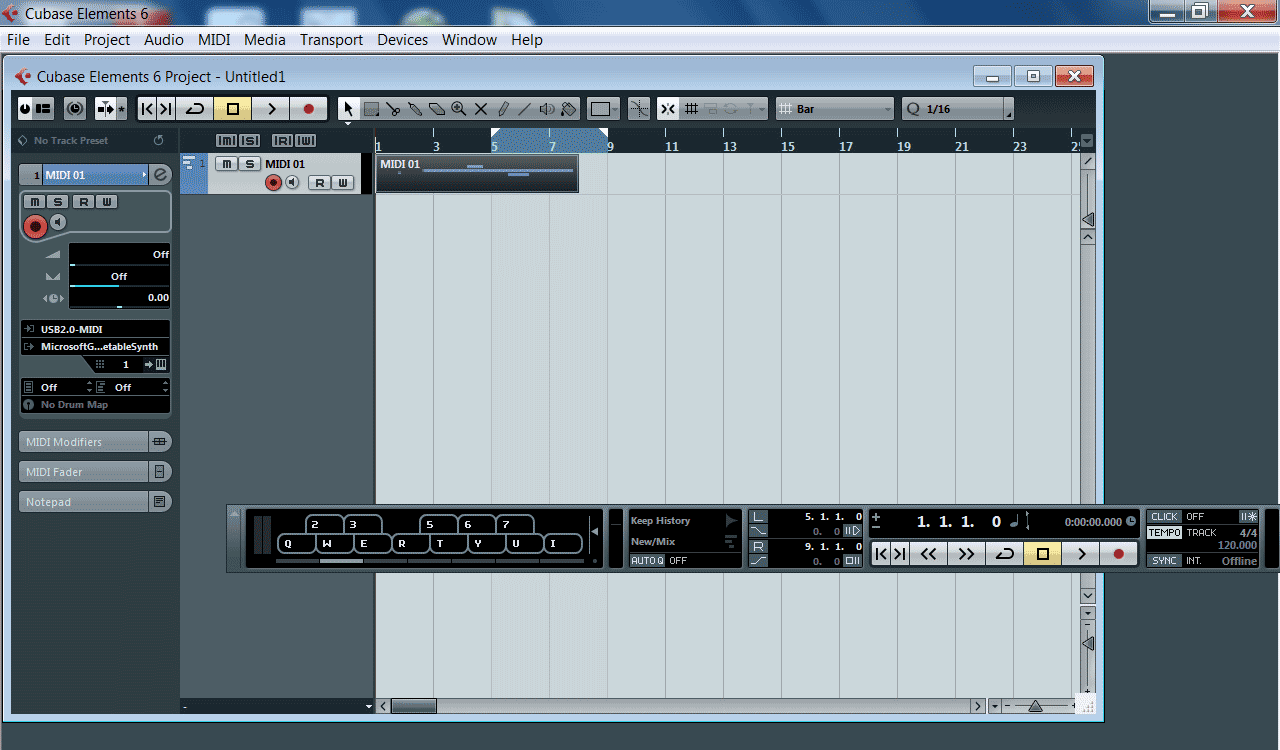
Task: Open the ruler display format arrow
Action: (1088, 142)
